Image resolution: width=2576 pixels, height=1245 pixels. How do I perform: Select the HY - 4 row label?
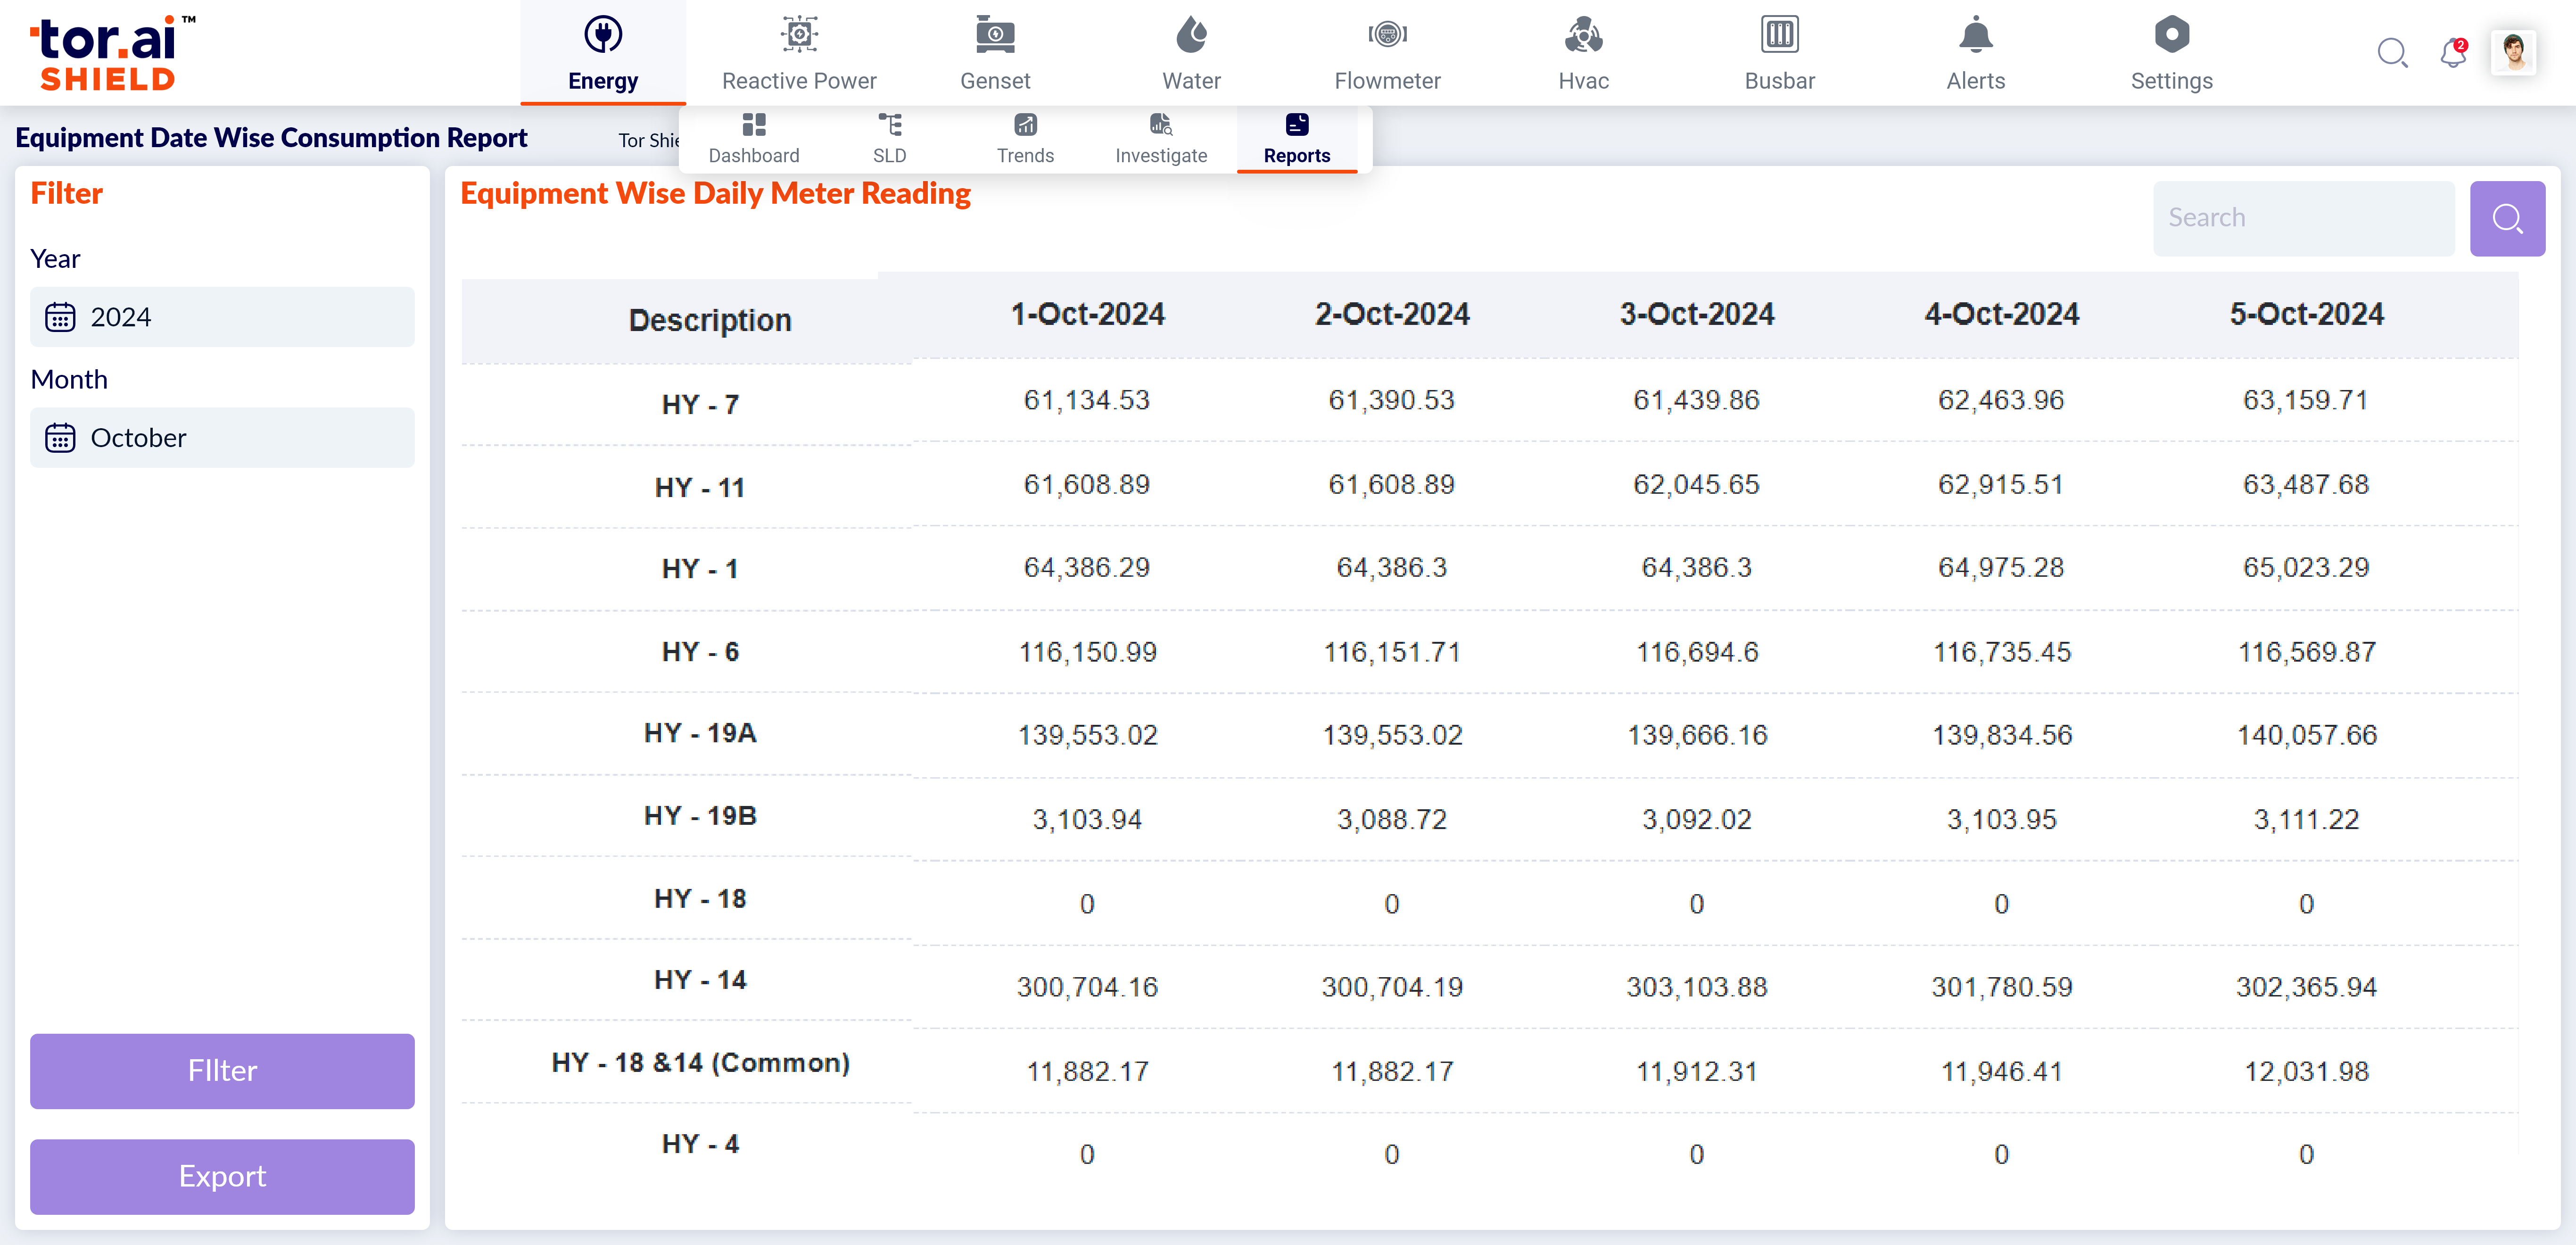(700, 1143)
